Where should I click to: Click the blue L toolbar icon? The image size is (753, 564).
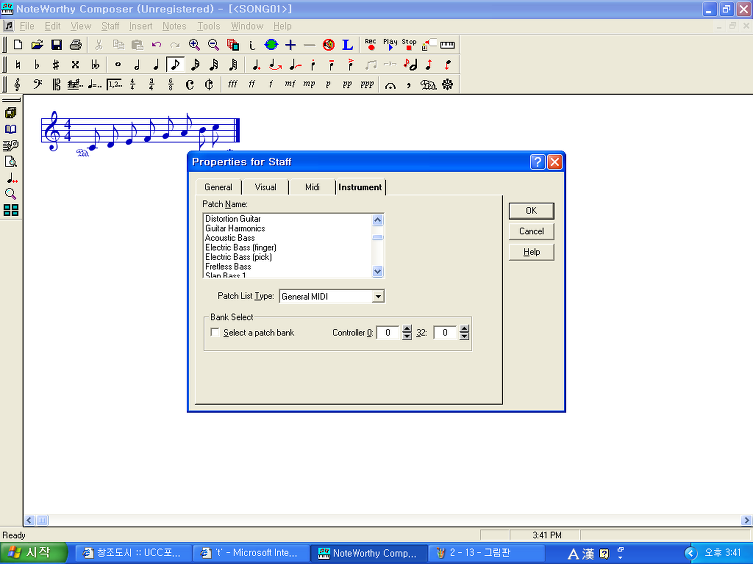pos(348,45)
